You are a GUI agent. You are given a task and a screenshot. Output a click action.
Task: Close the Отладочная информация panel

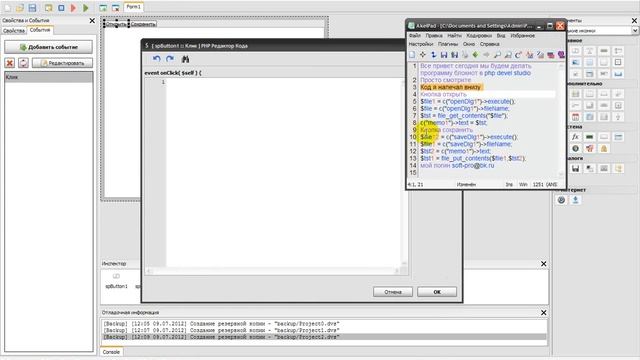pos(543,313)
